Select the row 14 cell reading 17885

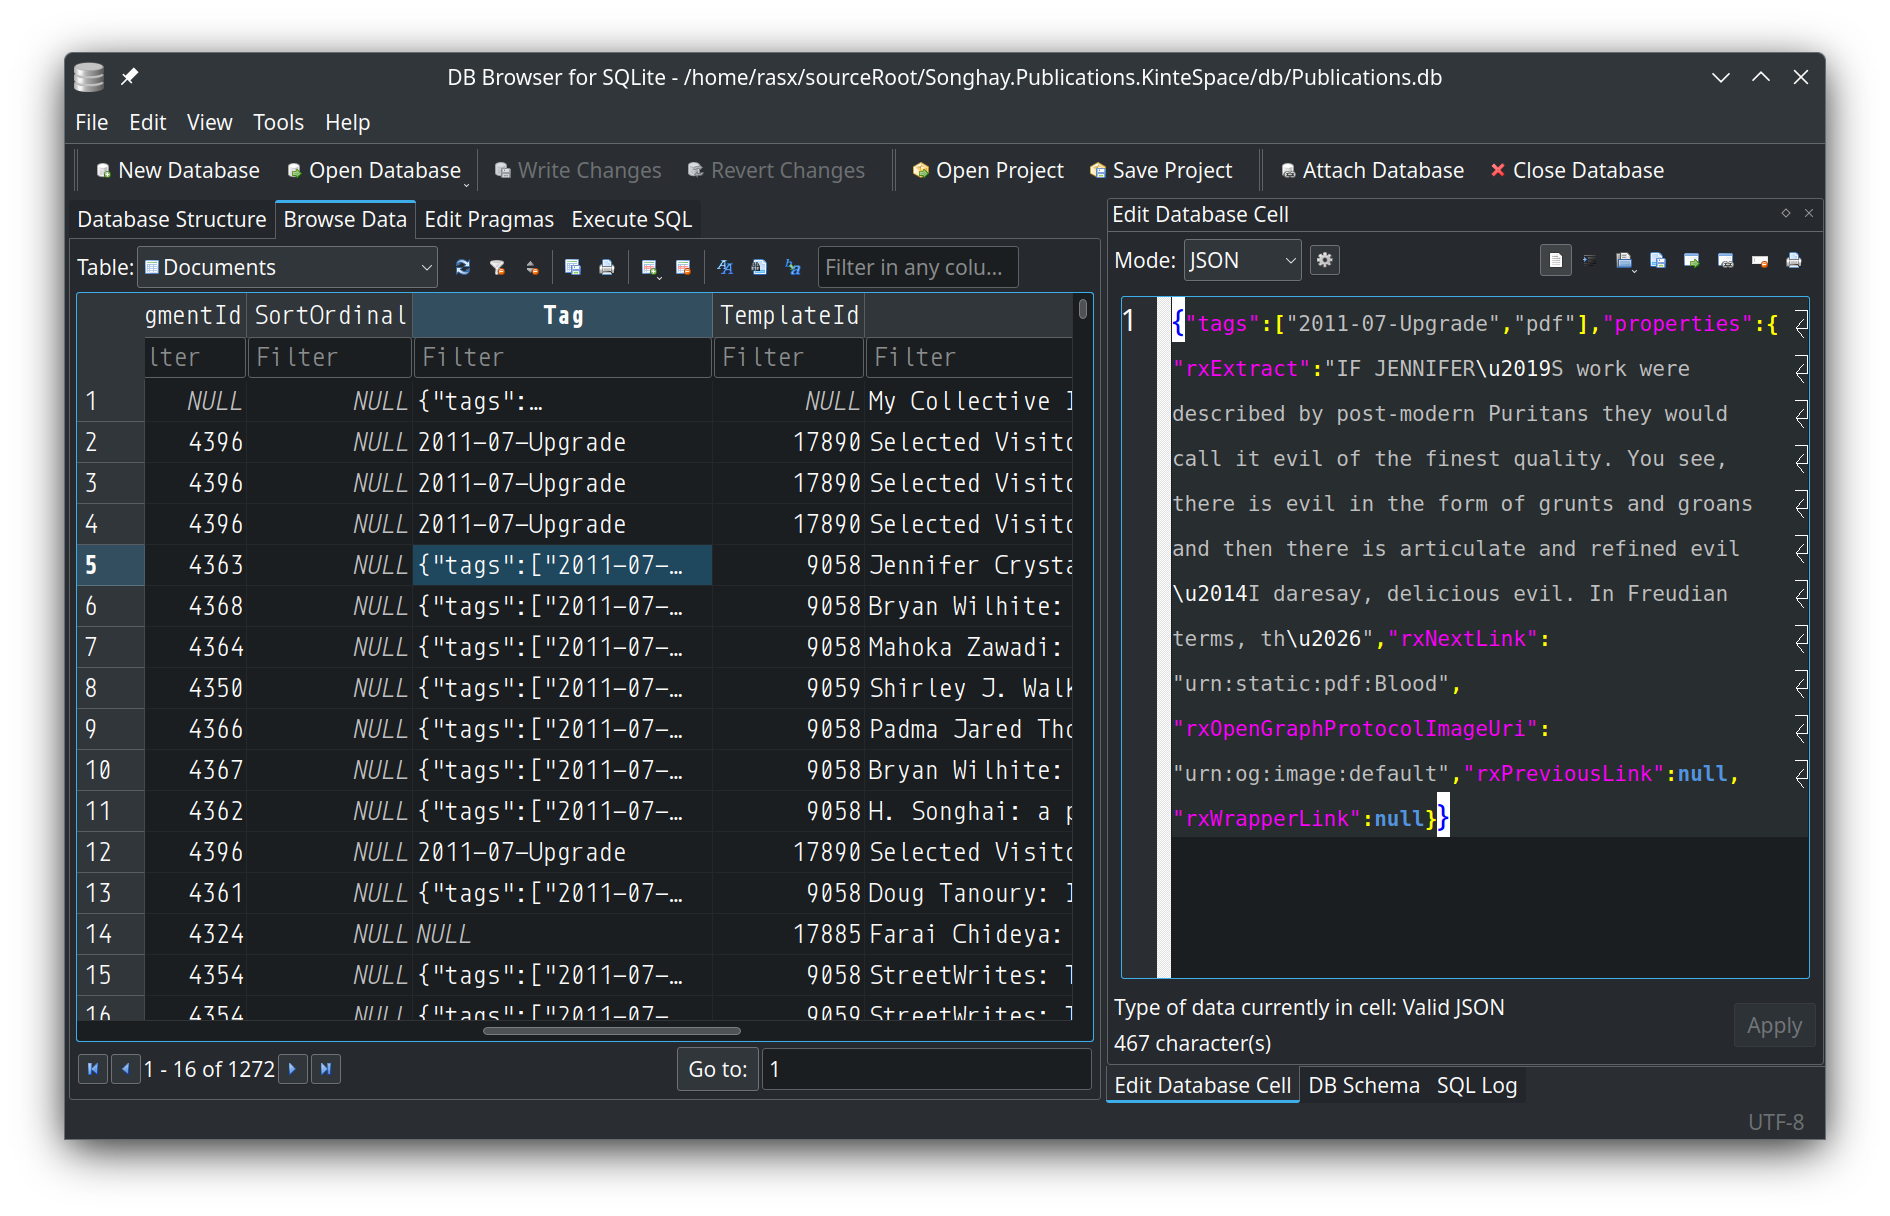pyautogui.click(x=789, y=934)
